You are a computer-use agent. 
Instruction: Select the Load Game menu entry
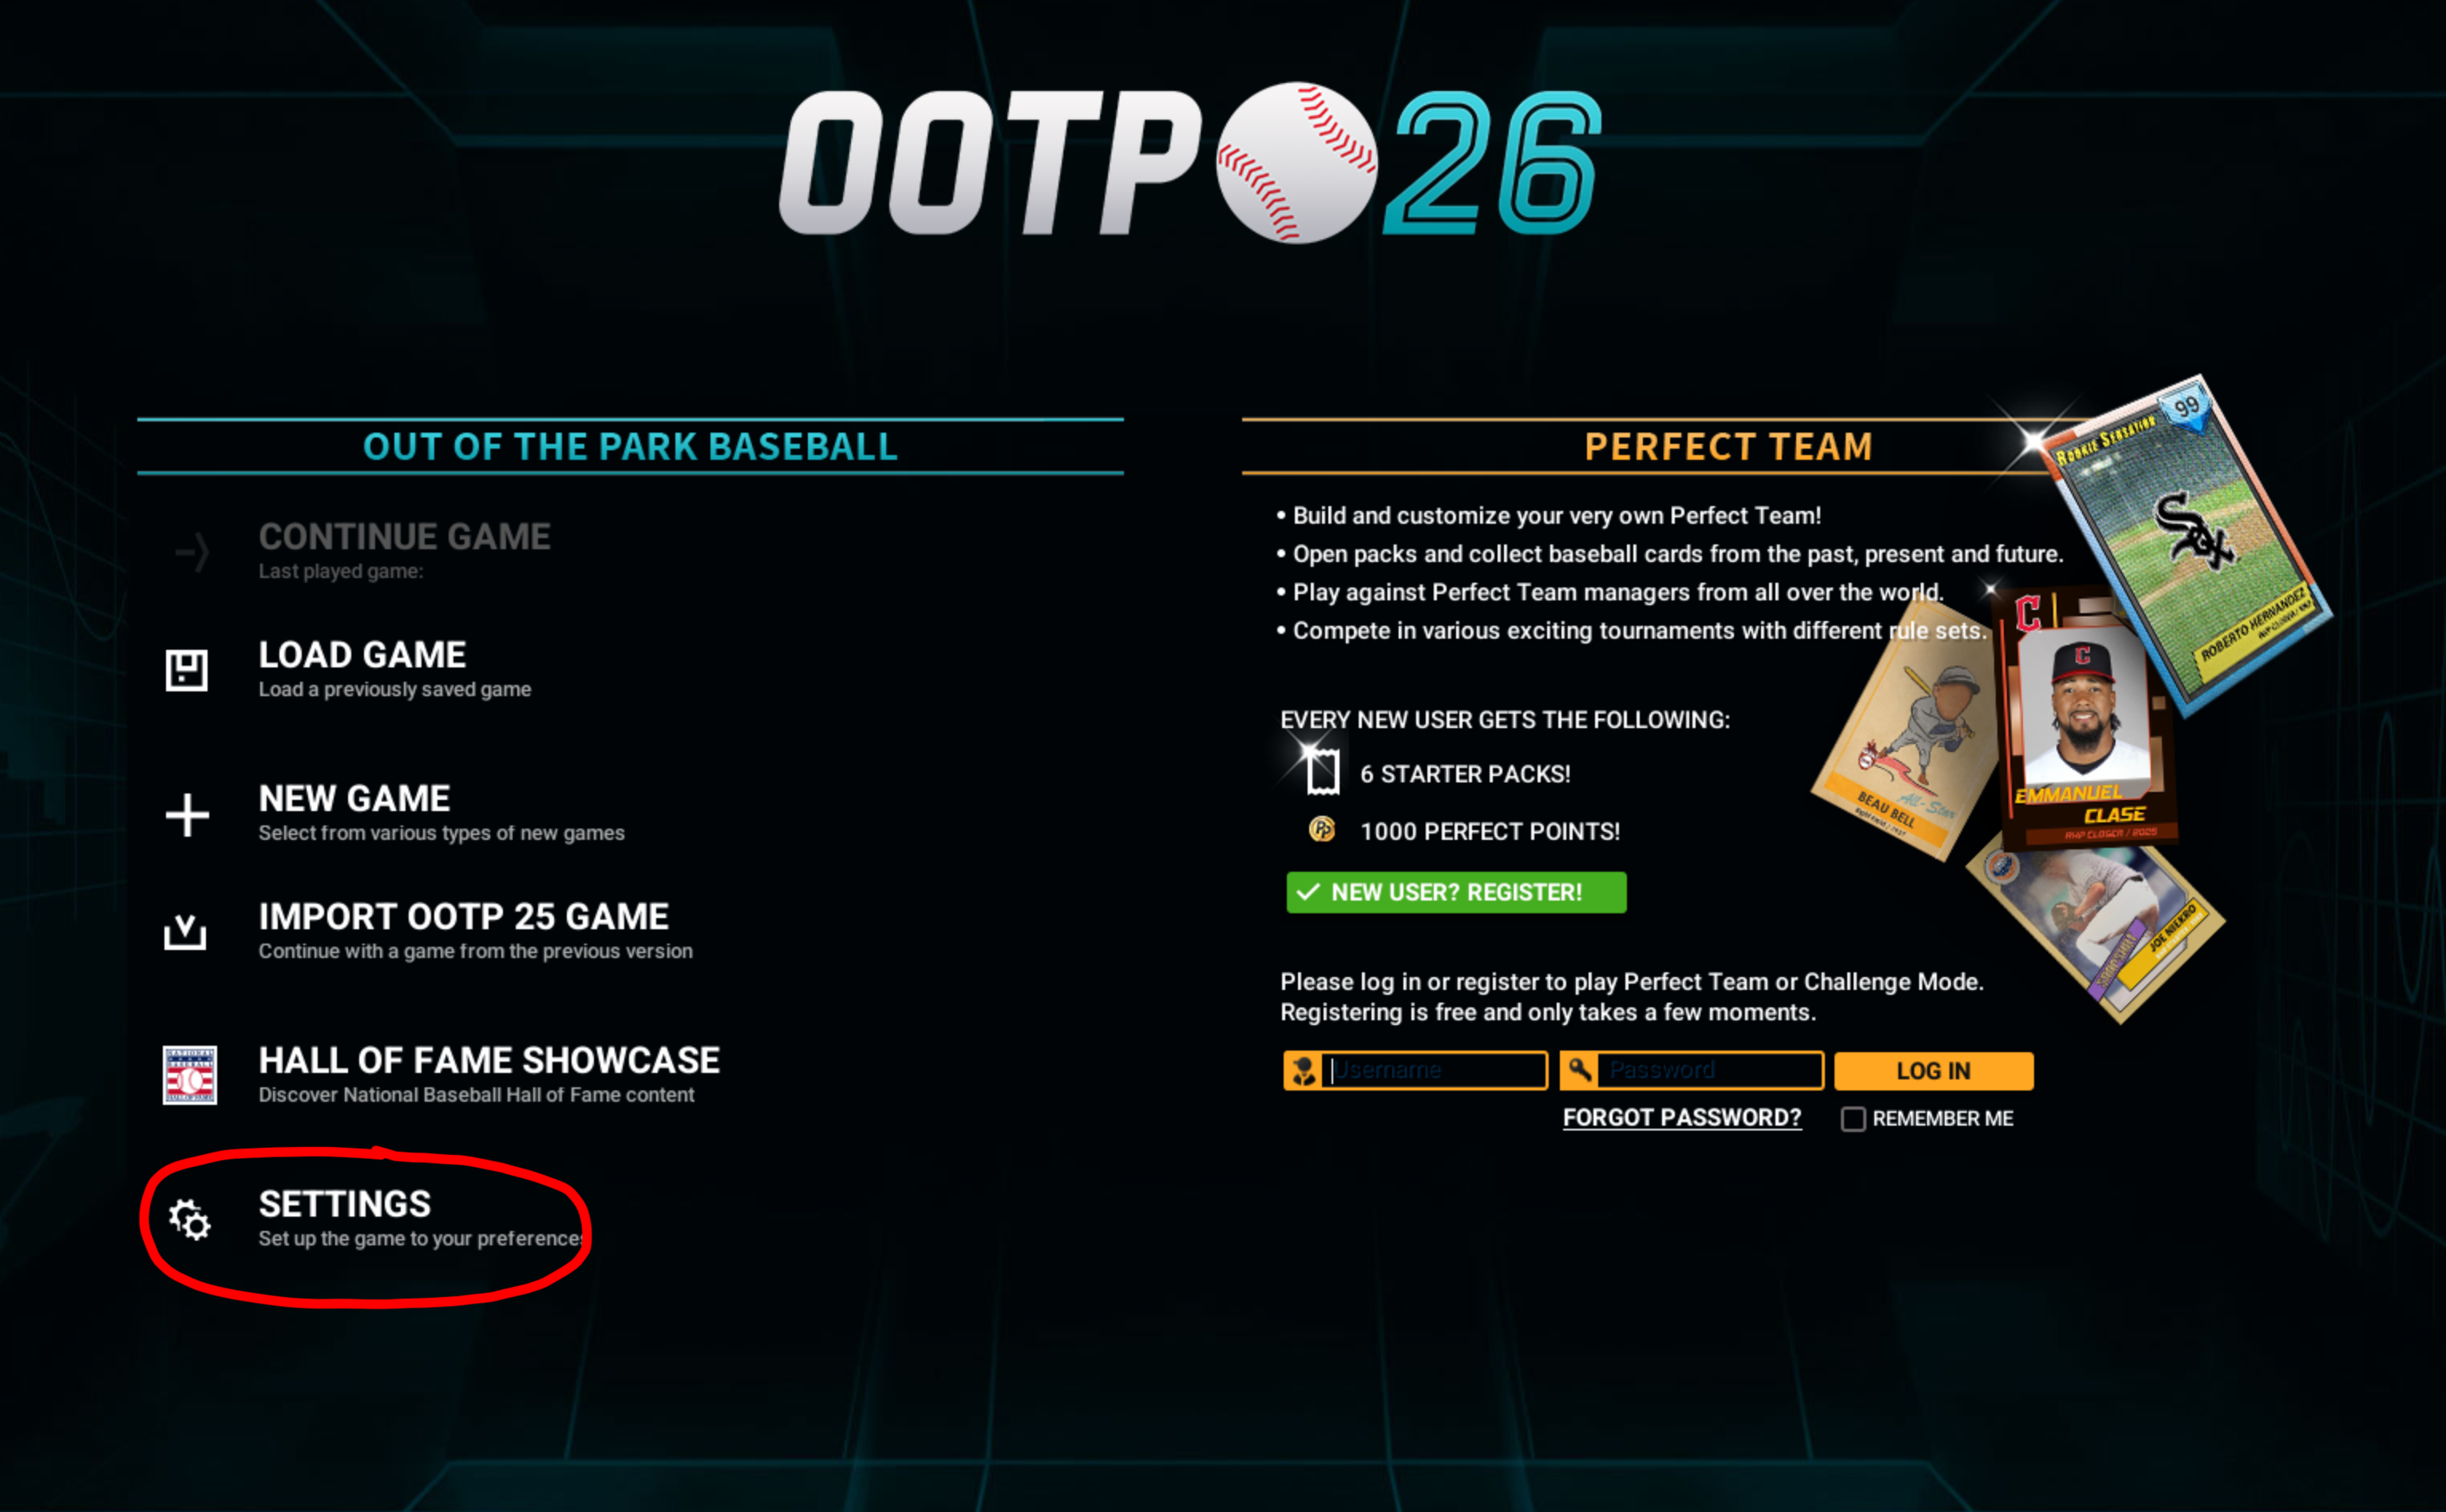point(395,669)
